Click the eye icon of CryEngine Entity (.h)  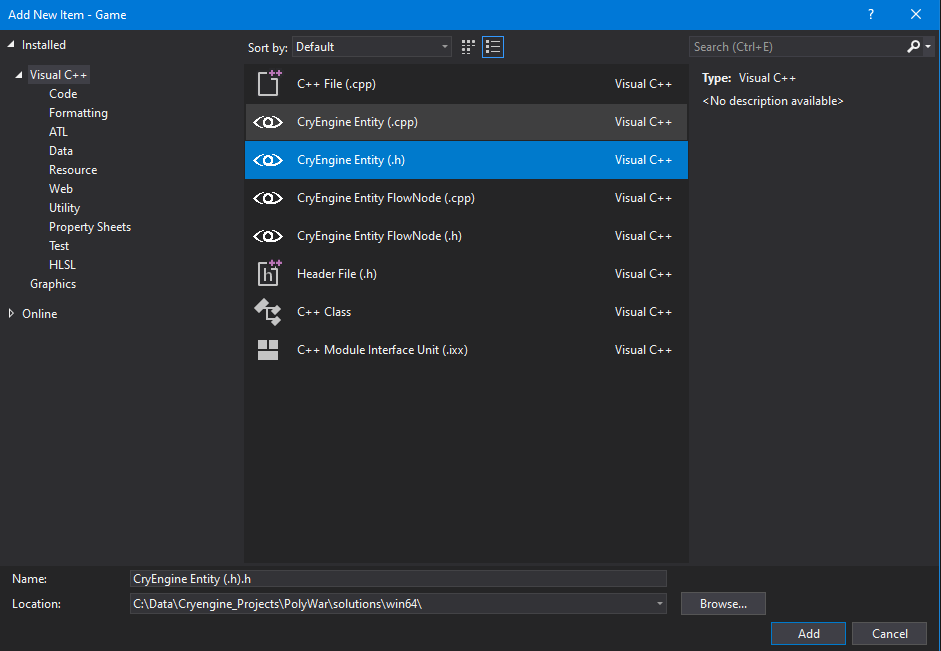(x=268, y=160)
